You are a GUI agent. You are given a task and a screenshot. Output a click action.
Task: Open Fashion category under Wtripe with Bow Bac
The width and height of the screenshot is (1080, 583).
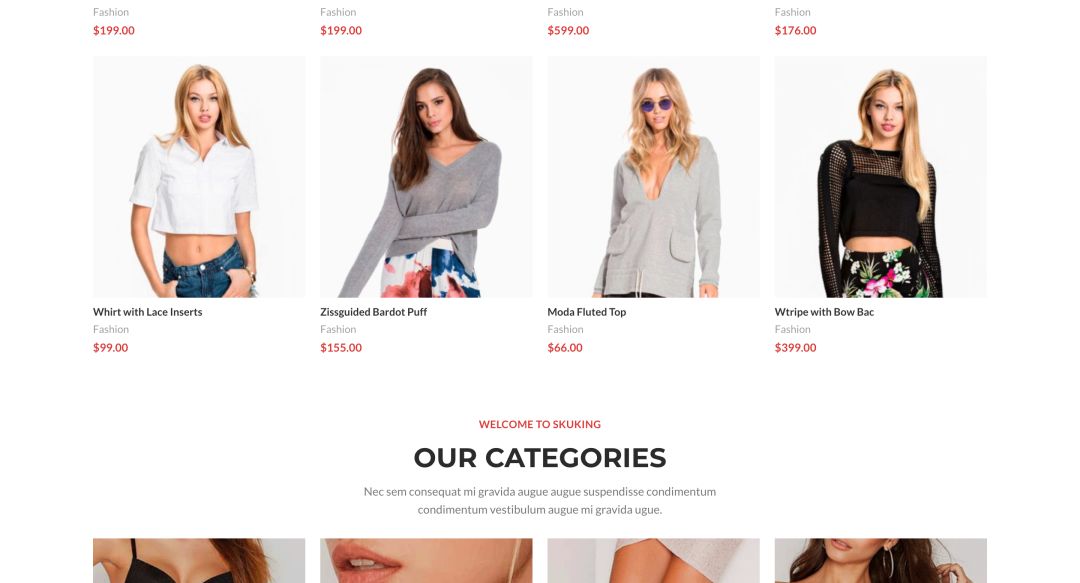tap(793, 329)
